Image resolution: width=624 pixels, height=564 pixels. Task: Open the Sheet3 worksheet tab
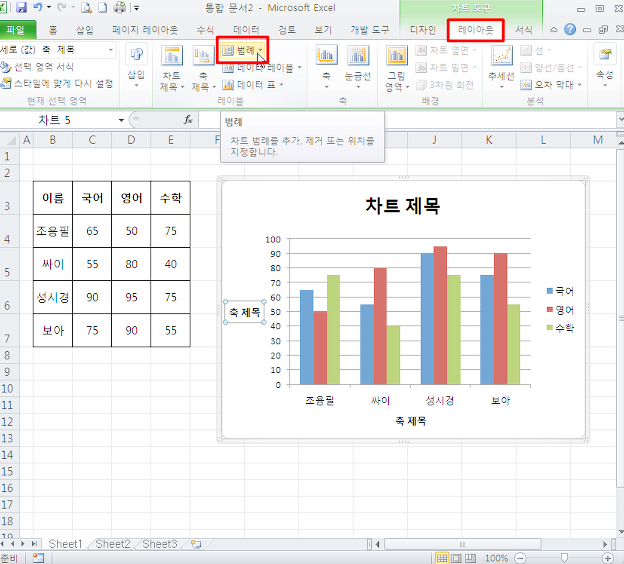(x=160, y=544)
